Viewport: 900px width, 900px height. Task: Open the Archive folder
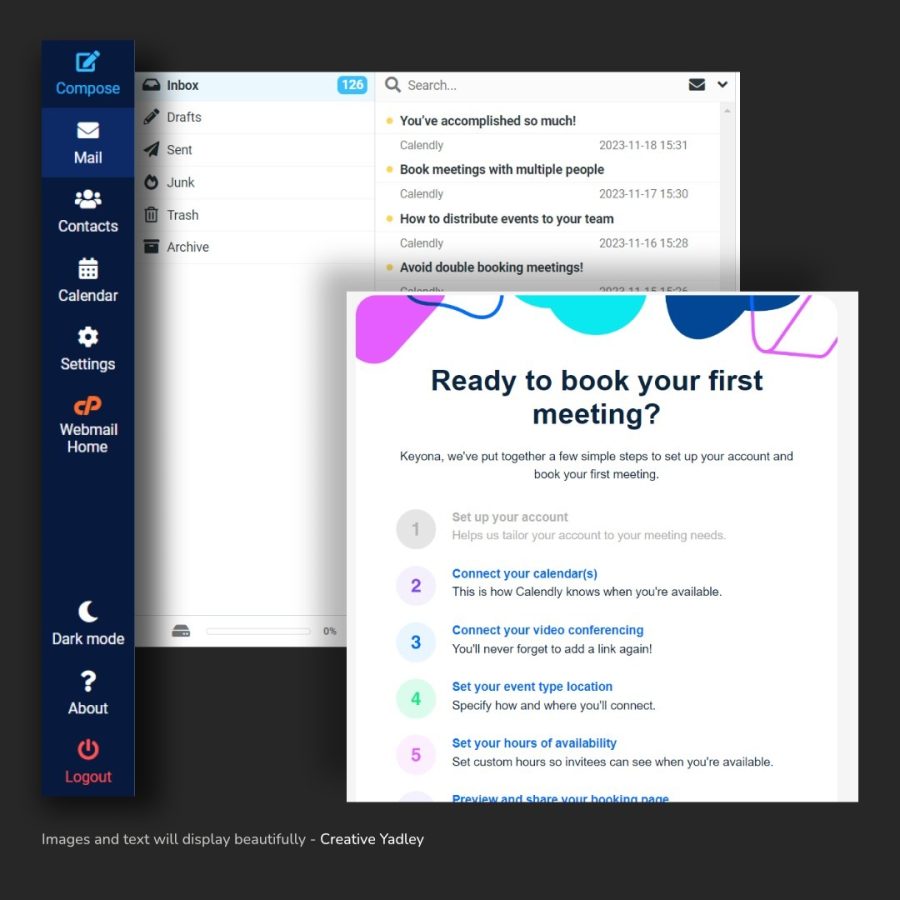pyautogui.click(x=254, y=247)
